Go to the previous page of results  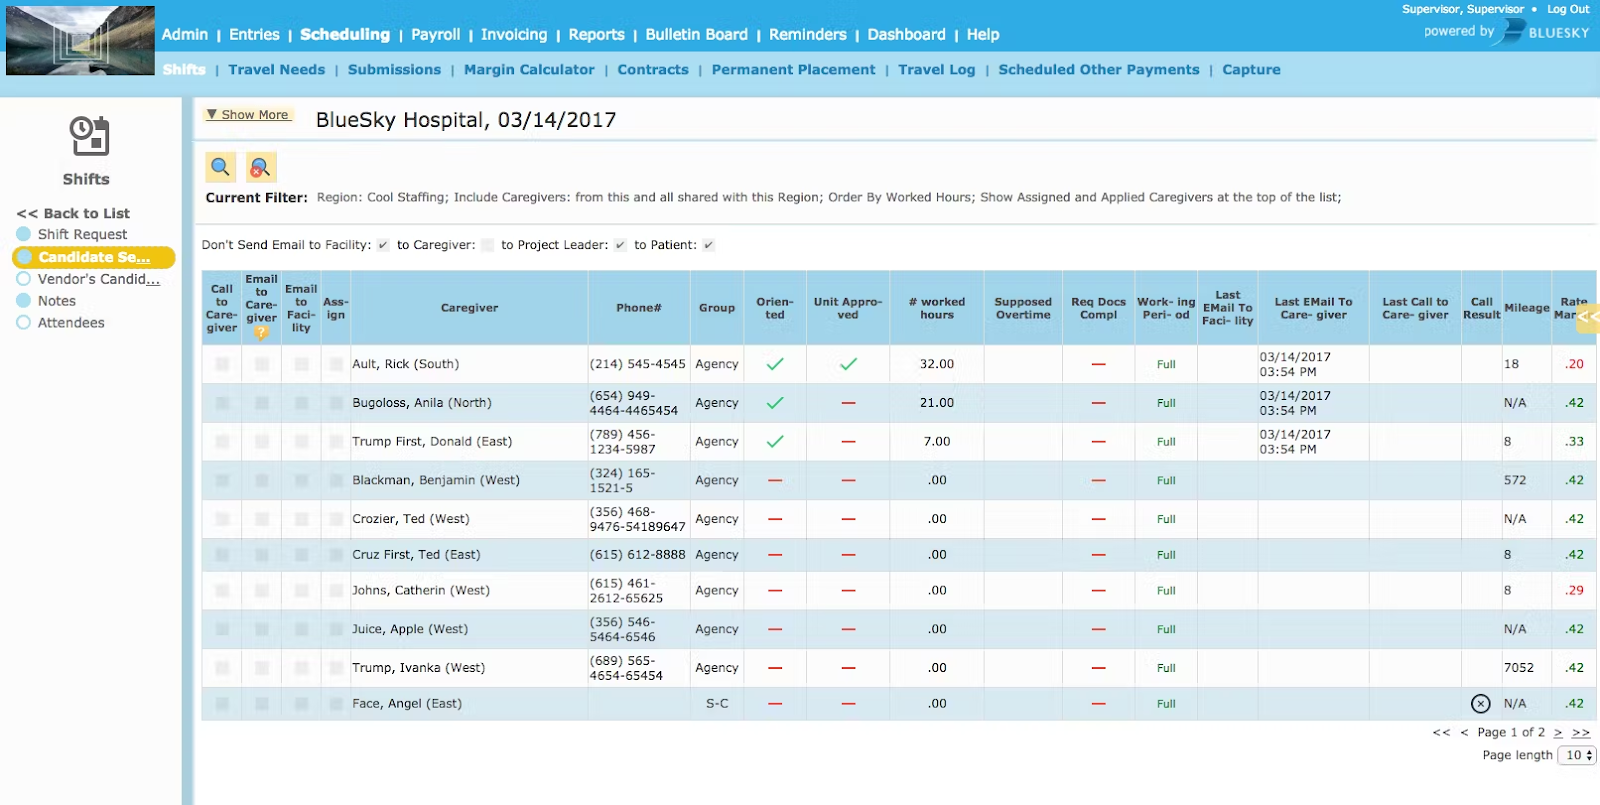(x=1464, y=733)
